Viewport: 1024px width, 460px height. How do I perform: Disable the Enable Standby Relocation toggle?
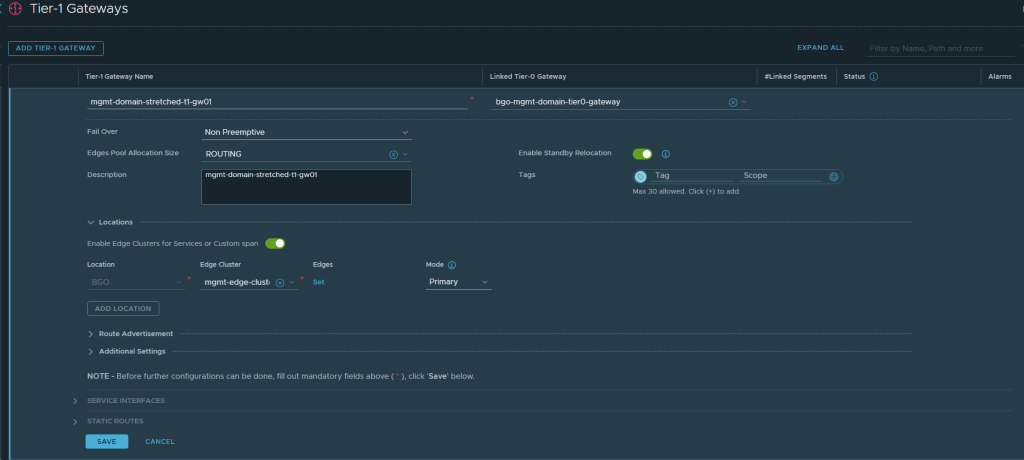(x=642, y=154)
